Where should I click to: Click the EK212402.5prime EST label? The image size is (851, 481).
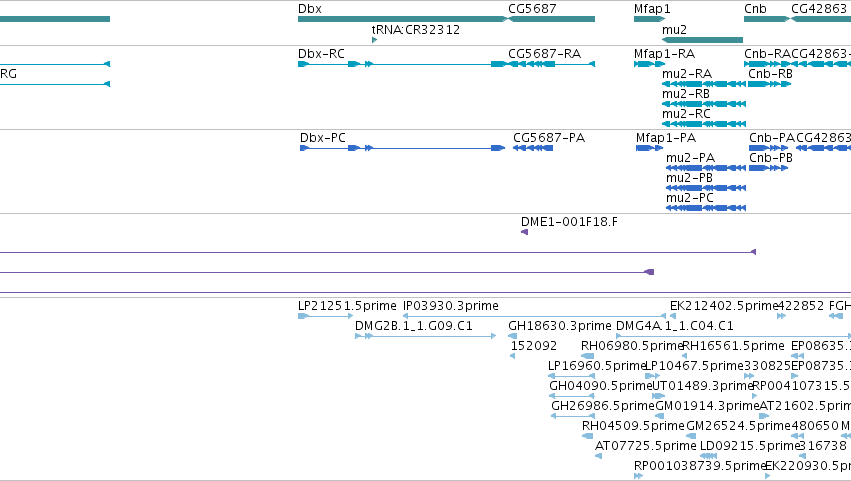[724, 306]
